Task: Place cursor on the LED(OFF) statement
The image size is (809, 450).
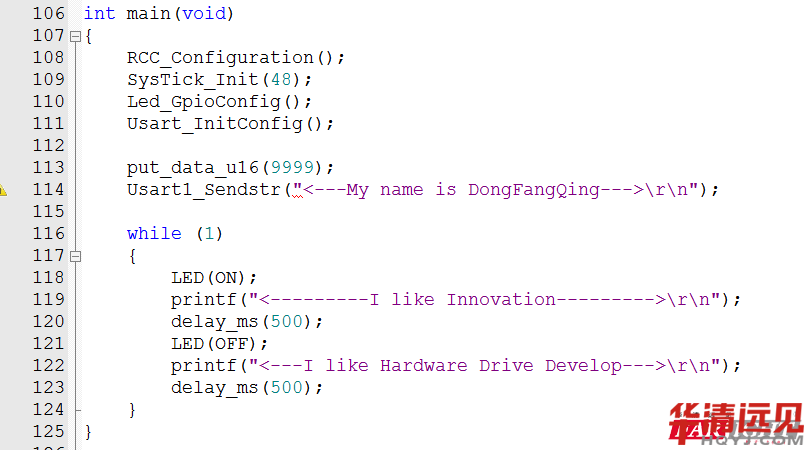Action: click(x=219, y=344)
